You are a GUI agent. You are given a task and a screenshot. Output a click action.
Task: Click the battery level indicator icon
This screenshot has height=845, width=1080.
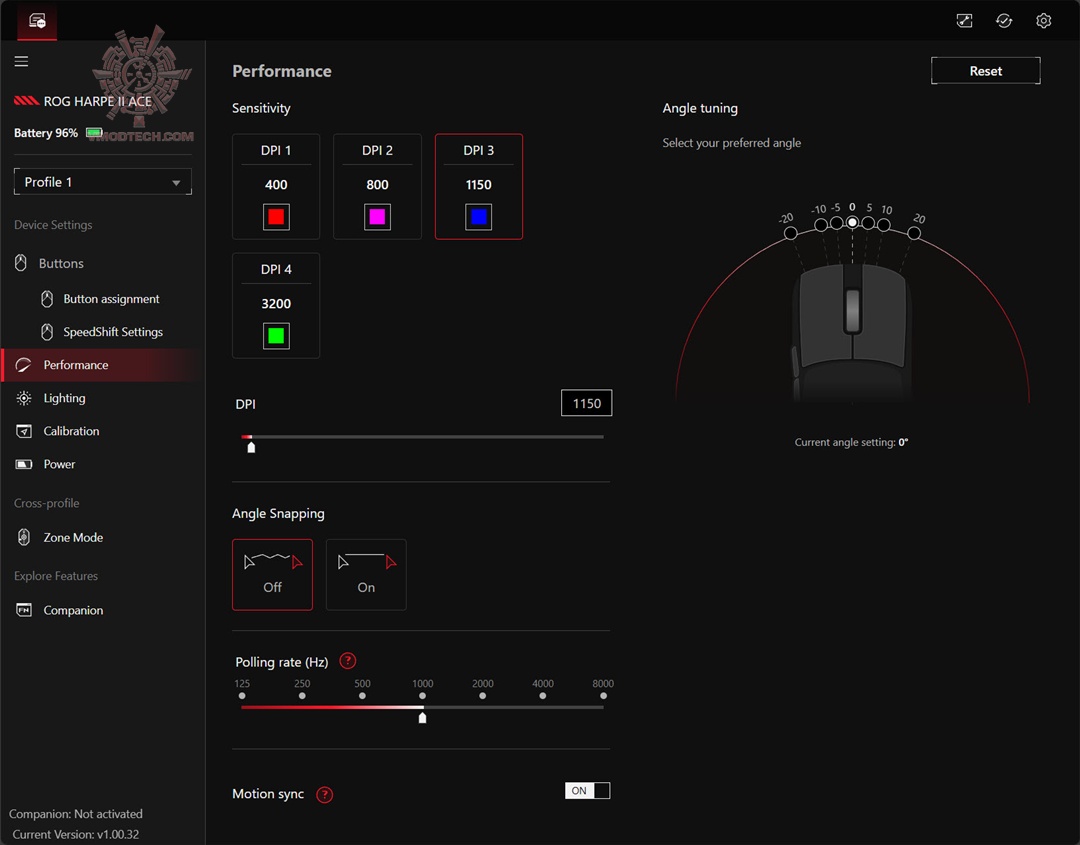click(94, 132)
